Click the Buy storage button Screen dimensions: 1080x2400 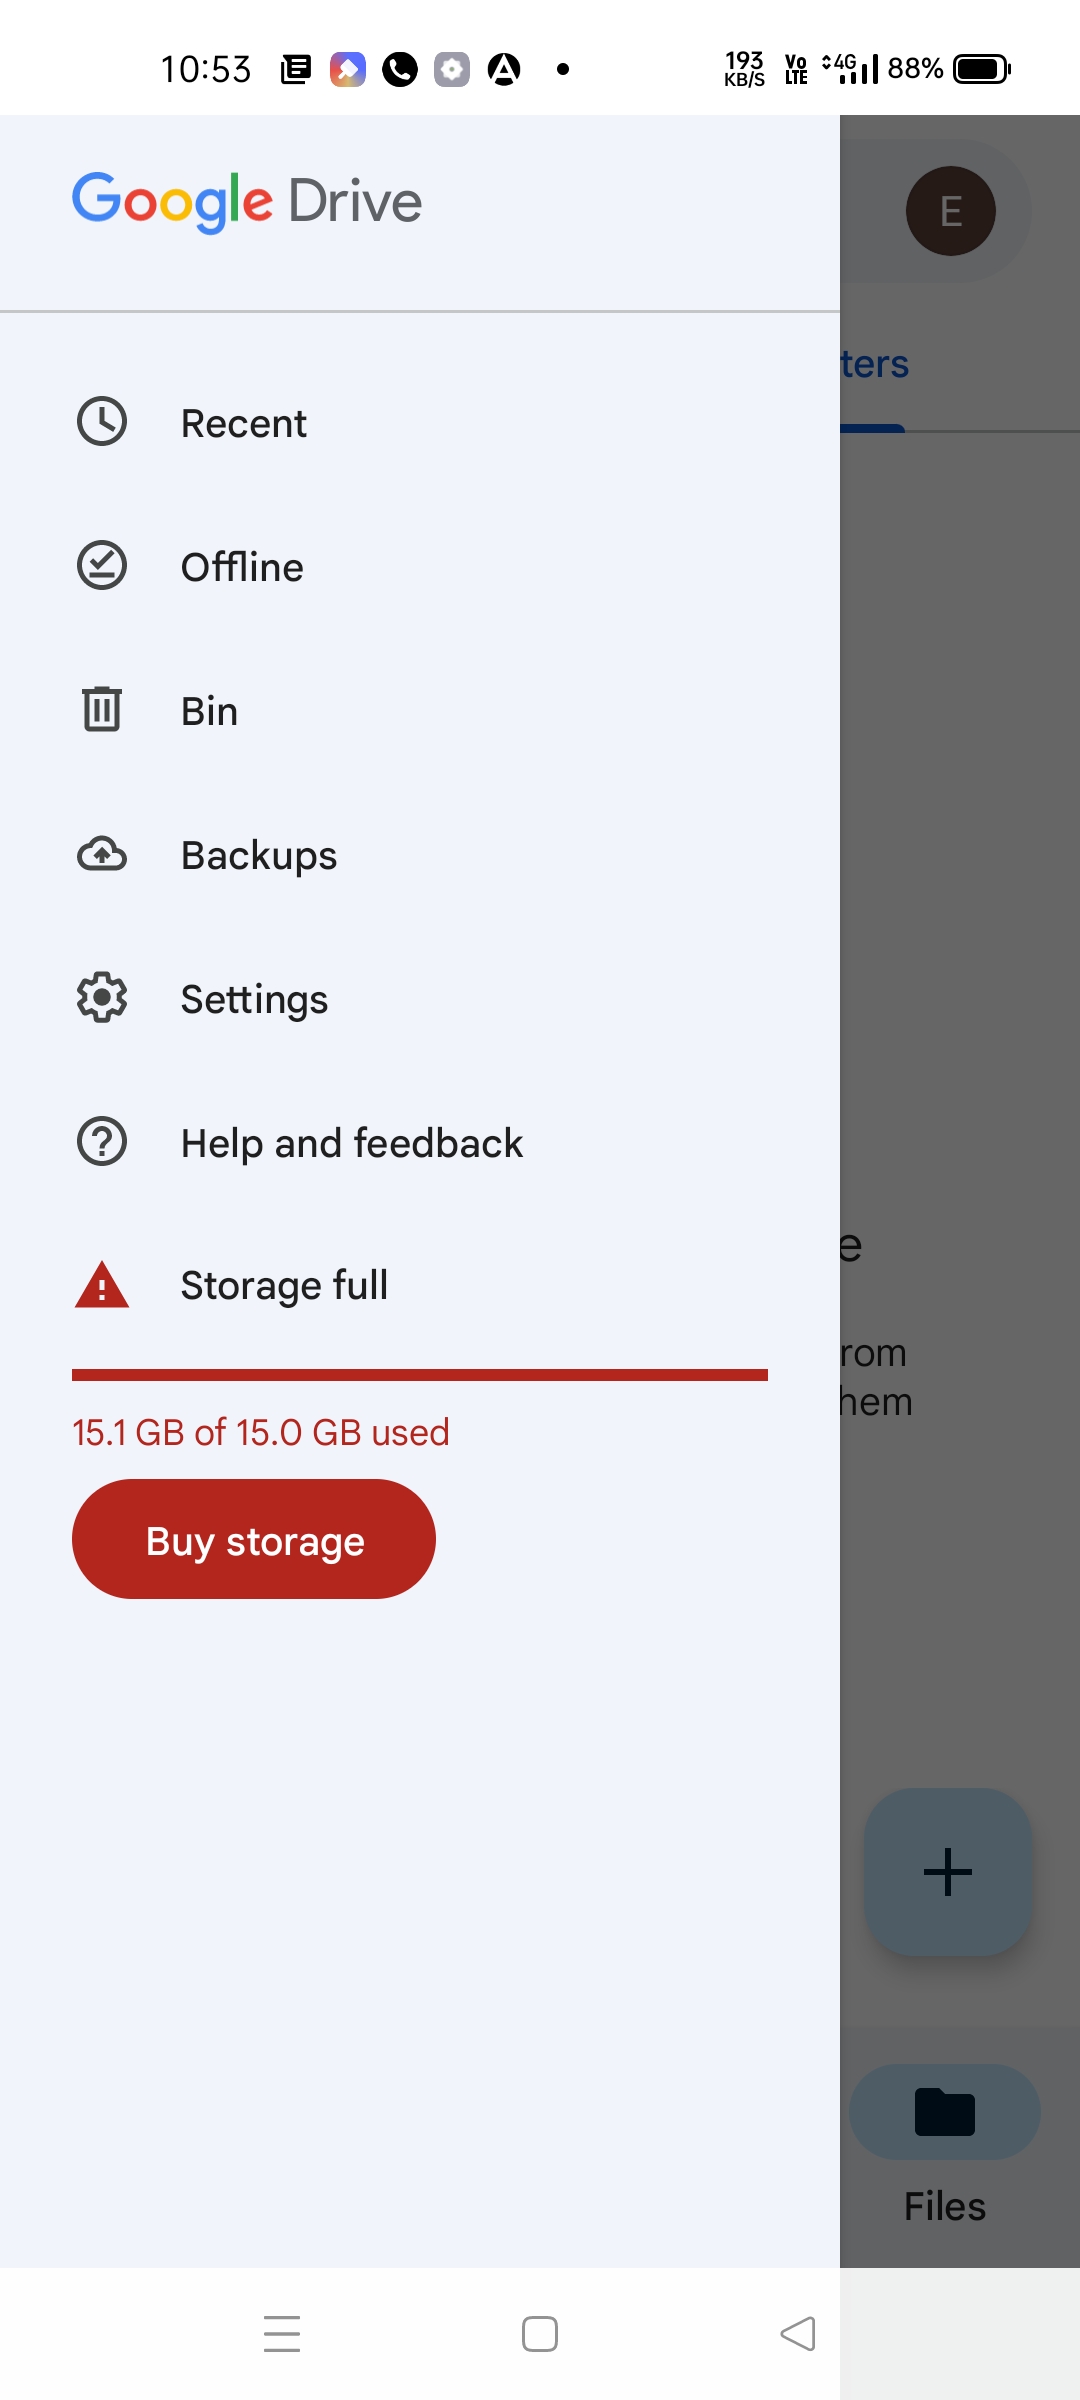(x=254, y=1539)
